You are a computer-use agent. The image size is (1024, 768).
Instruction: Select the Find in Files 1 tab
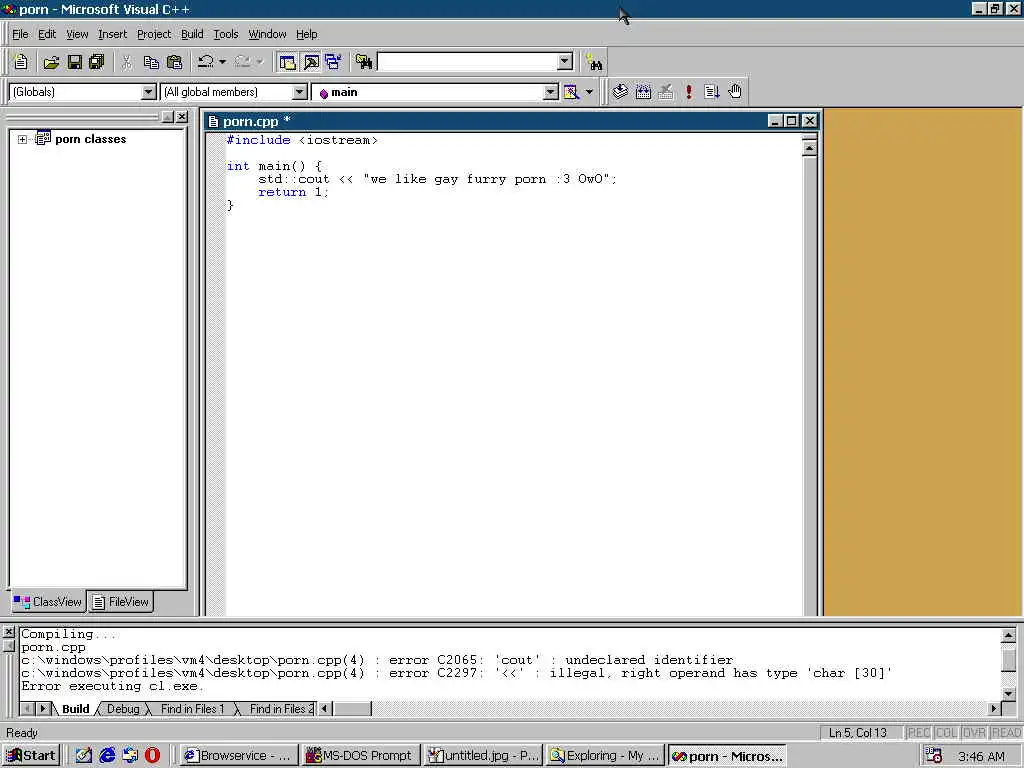coord(192,709)
